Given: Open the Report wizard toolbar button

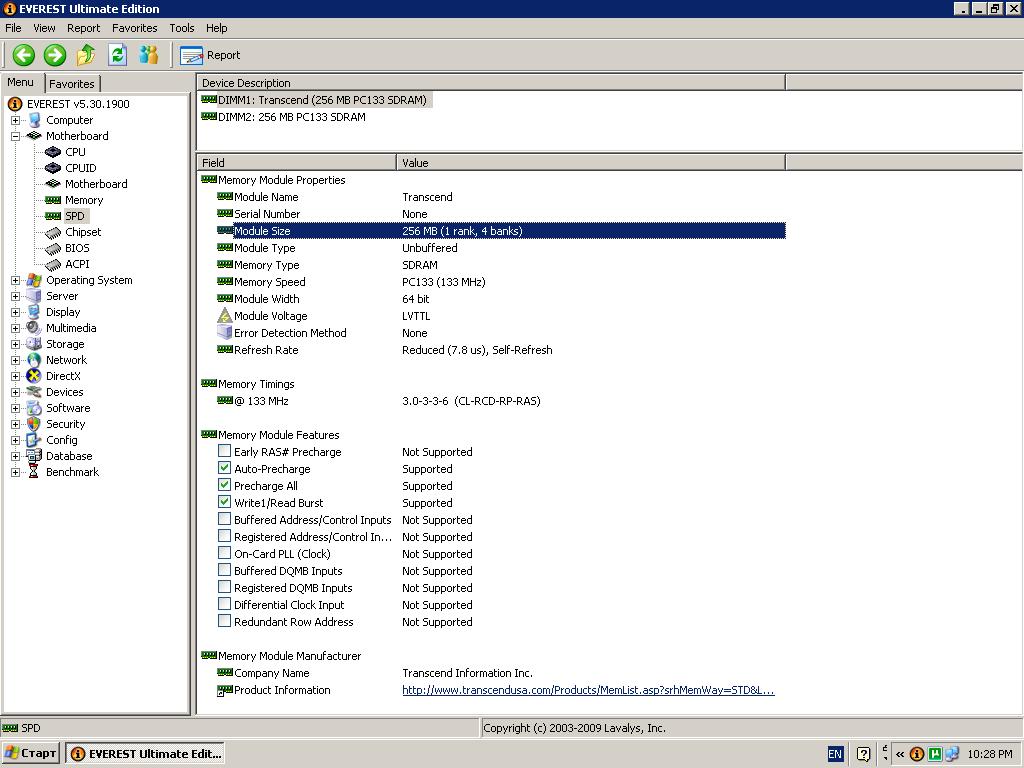Looking at the screenshot, I should coord(210,56).
